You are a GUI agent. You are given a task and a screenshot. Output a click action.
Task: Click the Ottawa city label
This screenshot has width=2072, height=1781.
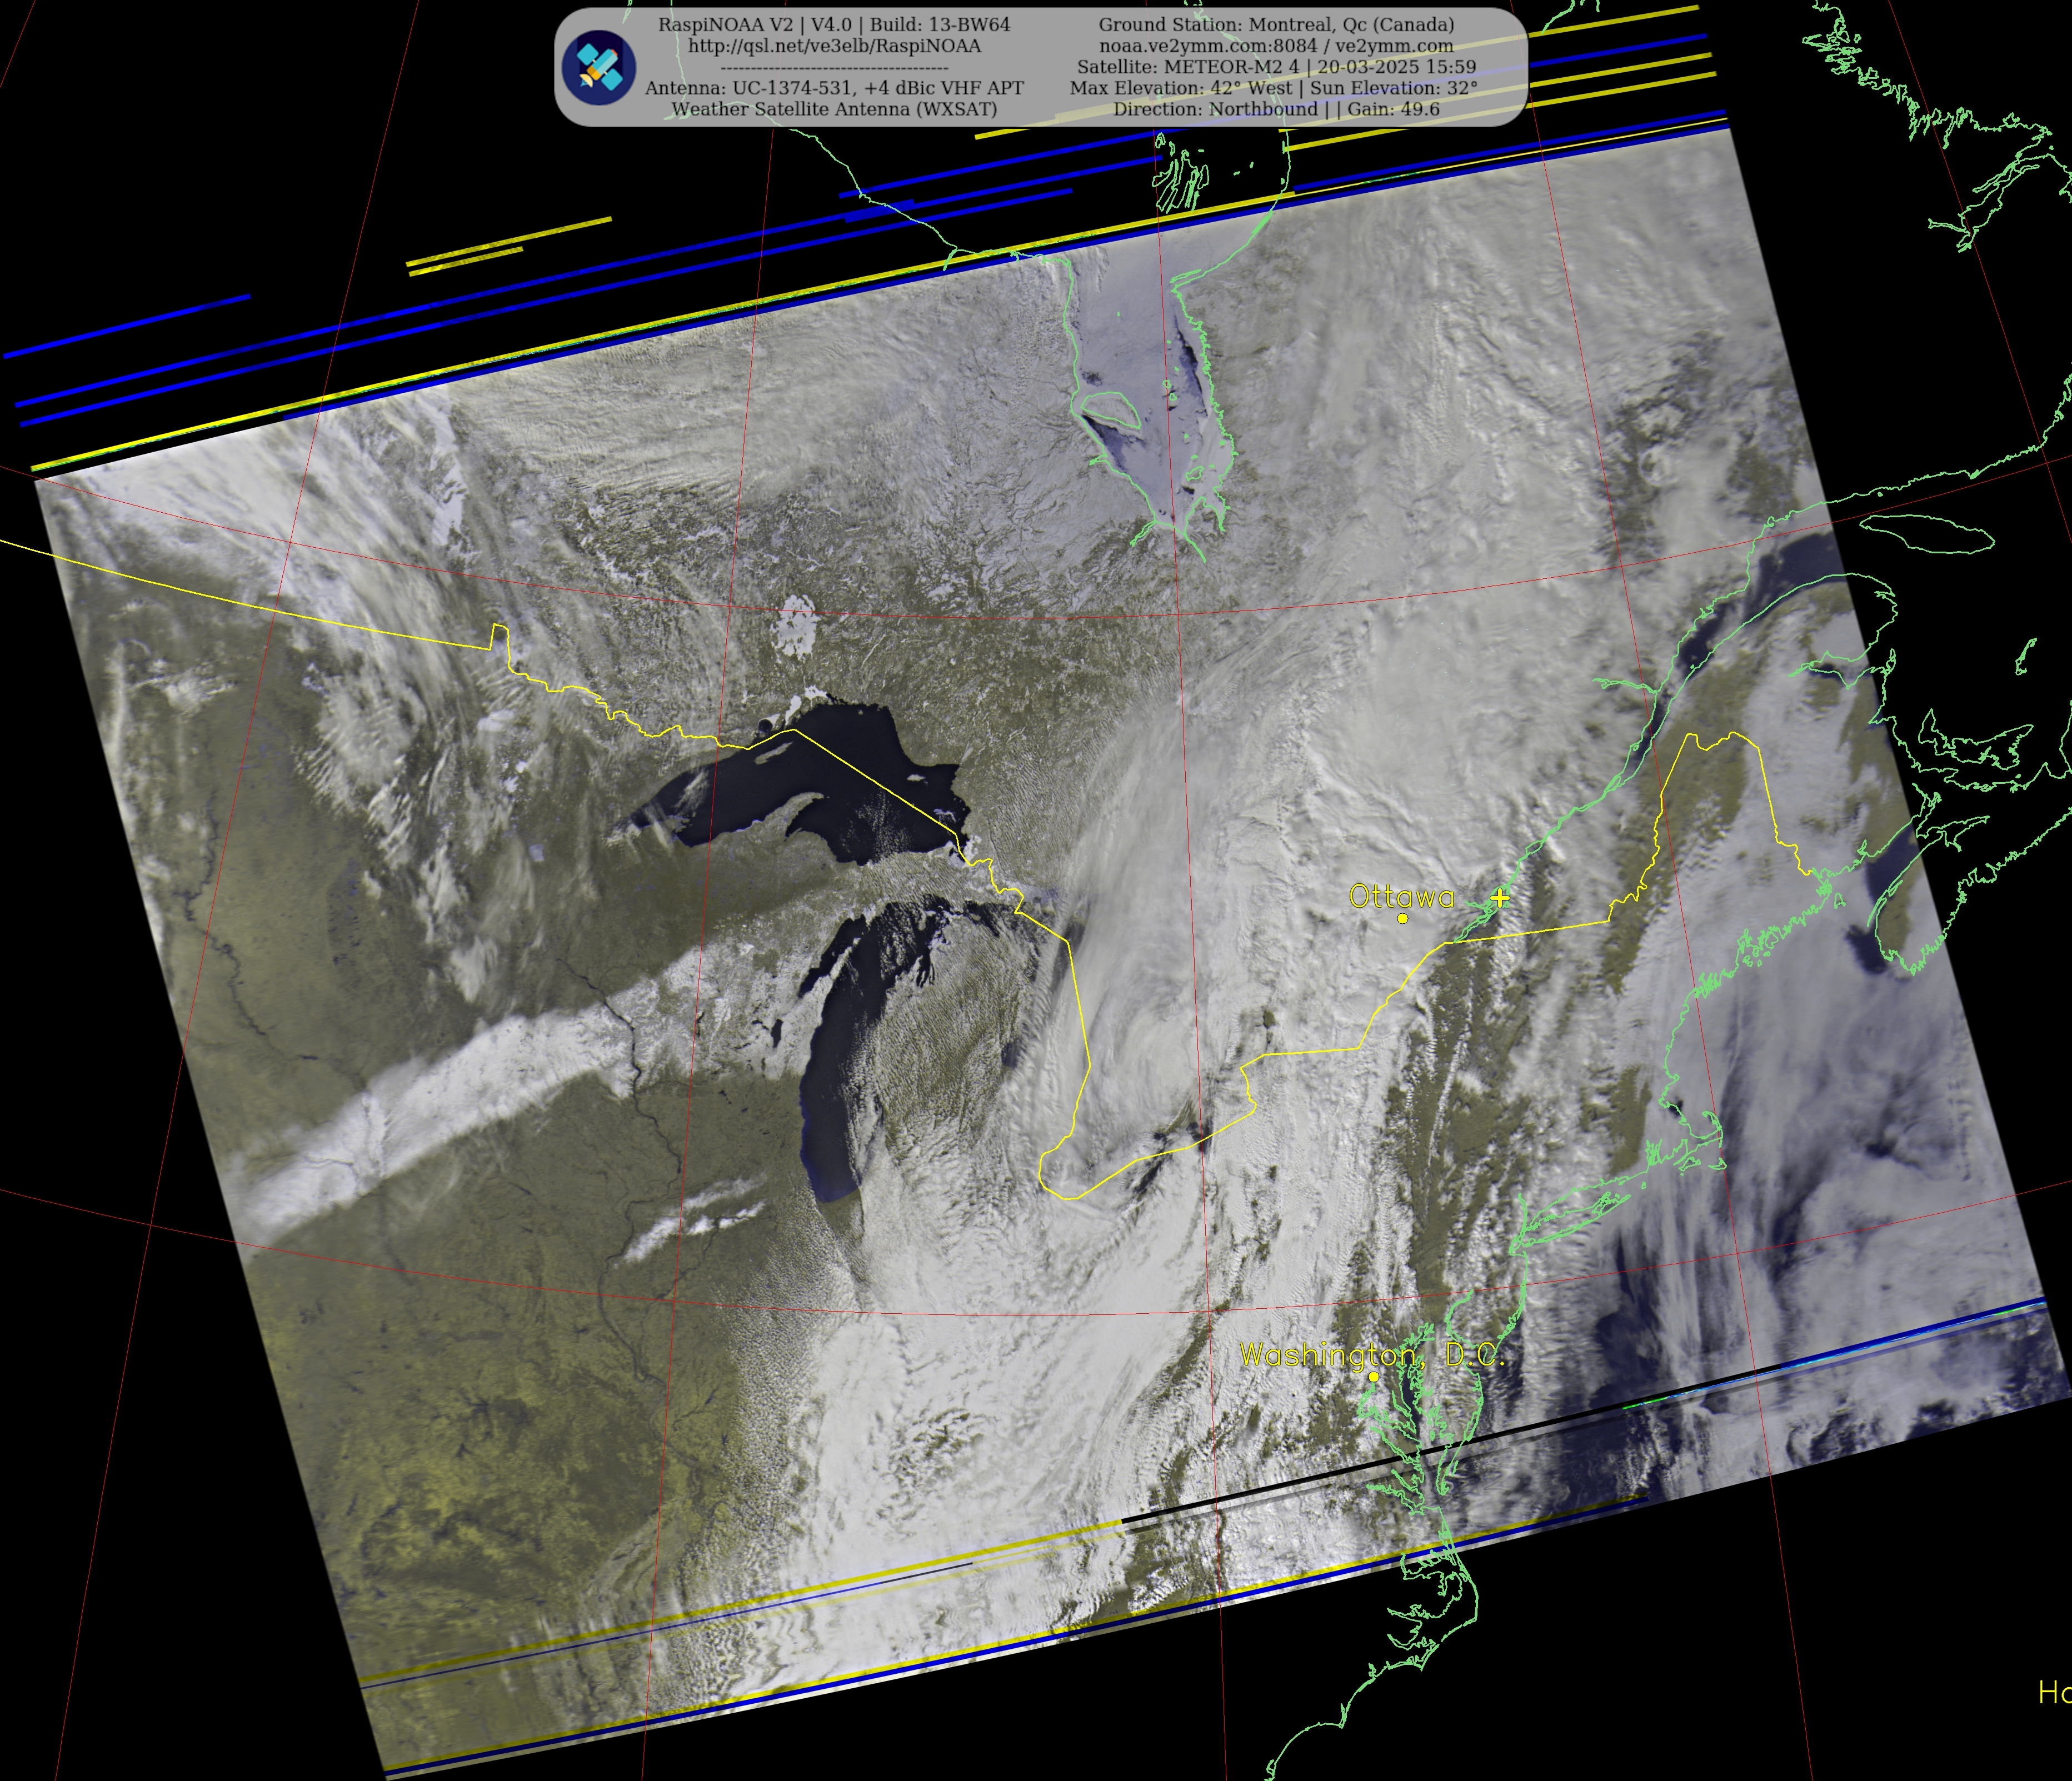tap(1401, 896)
